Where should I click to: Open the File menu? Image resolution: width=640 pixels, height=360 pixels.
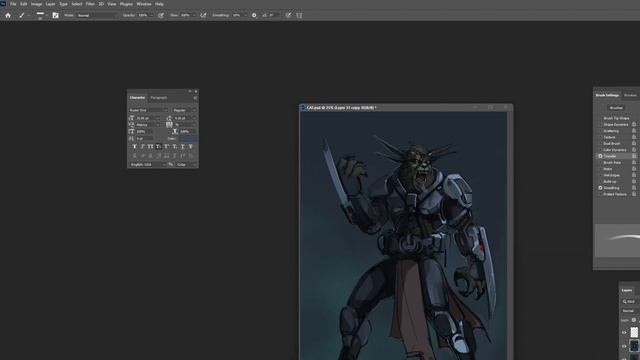coord(13,4)
